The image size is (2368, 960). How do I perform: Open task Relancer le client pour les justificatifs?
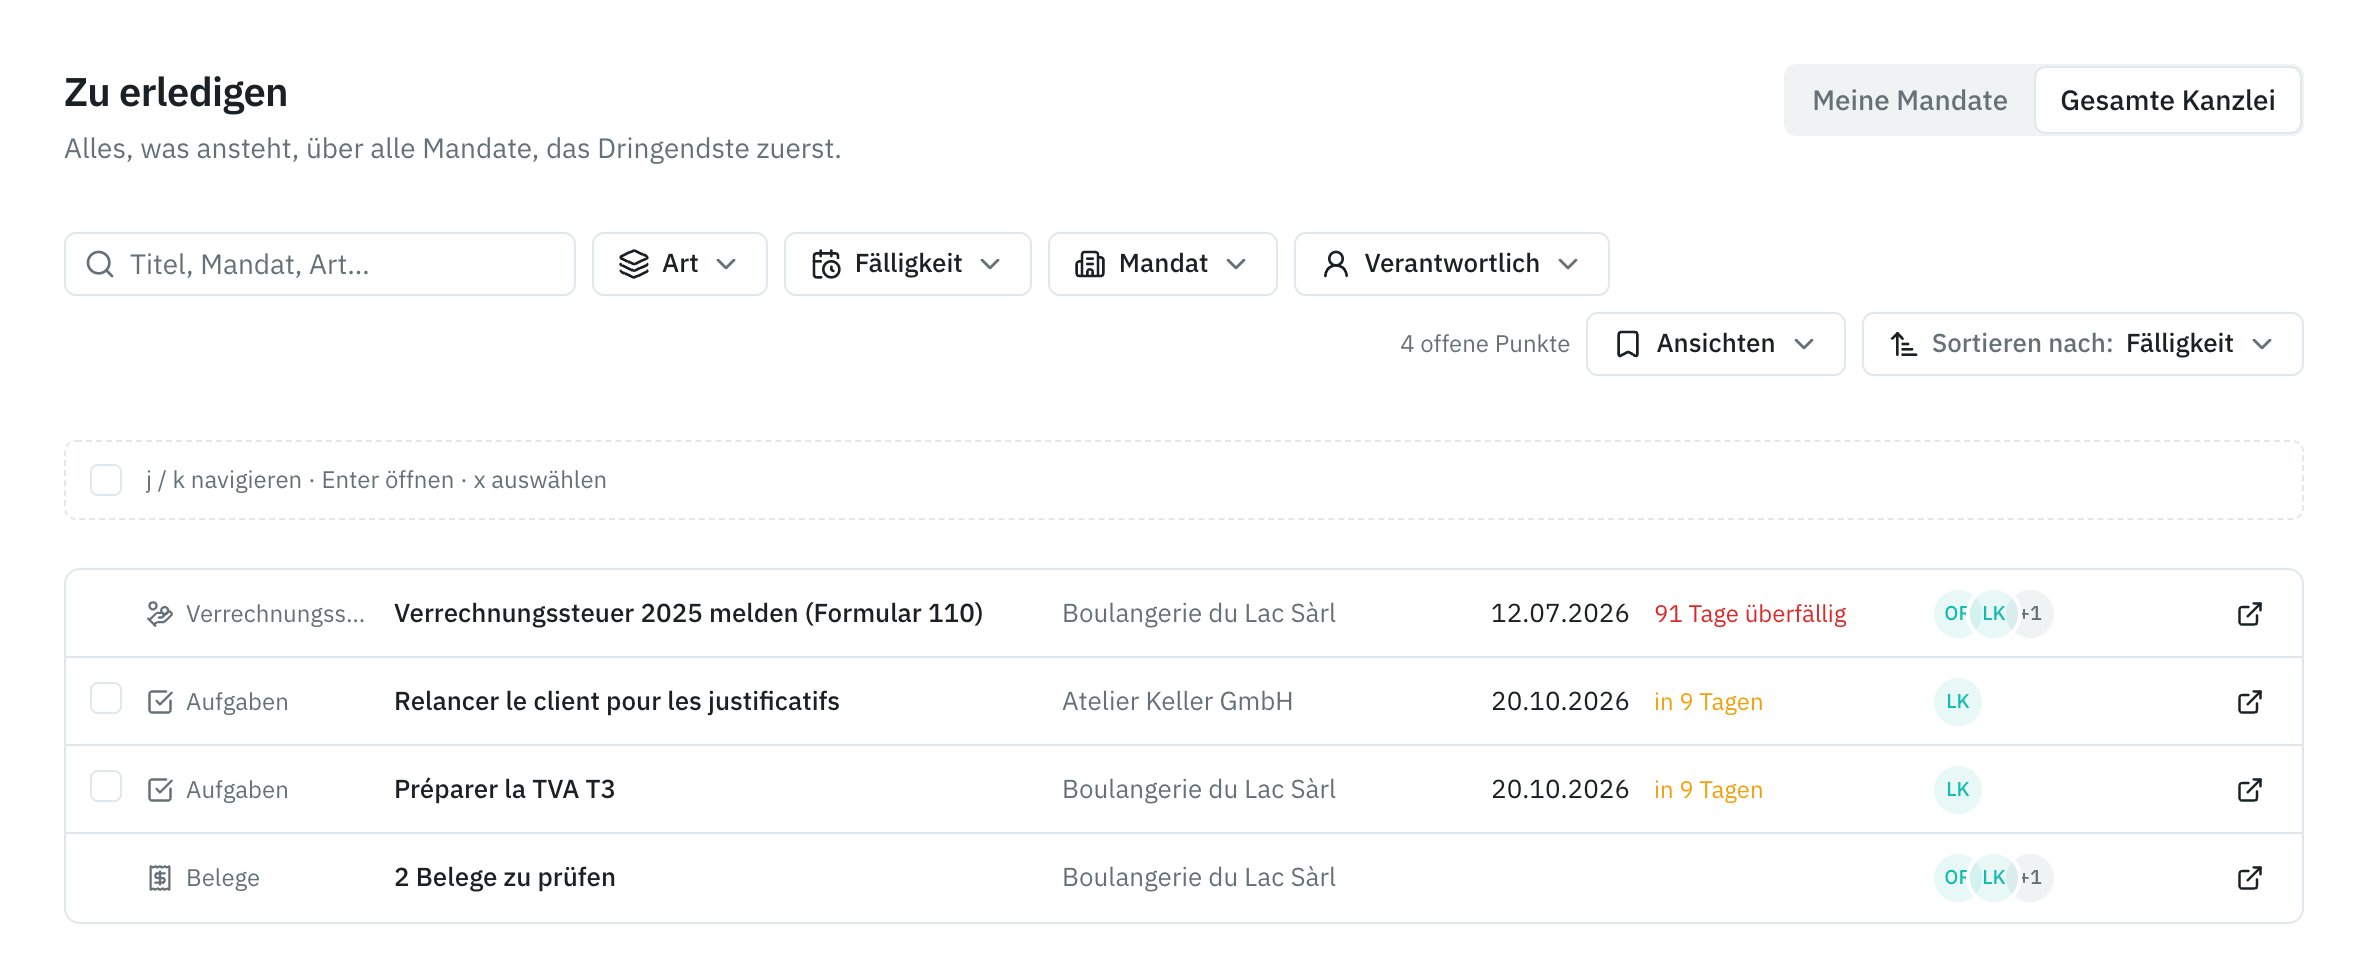tap(617, 702)
